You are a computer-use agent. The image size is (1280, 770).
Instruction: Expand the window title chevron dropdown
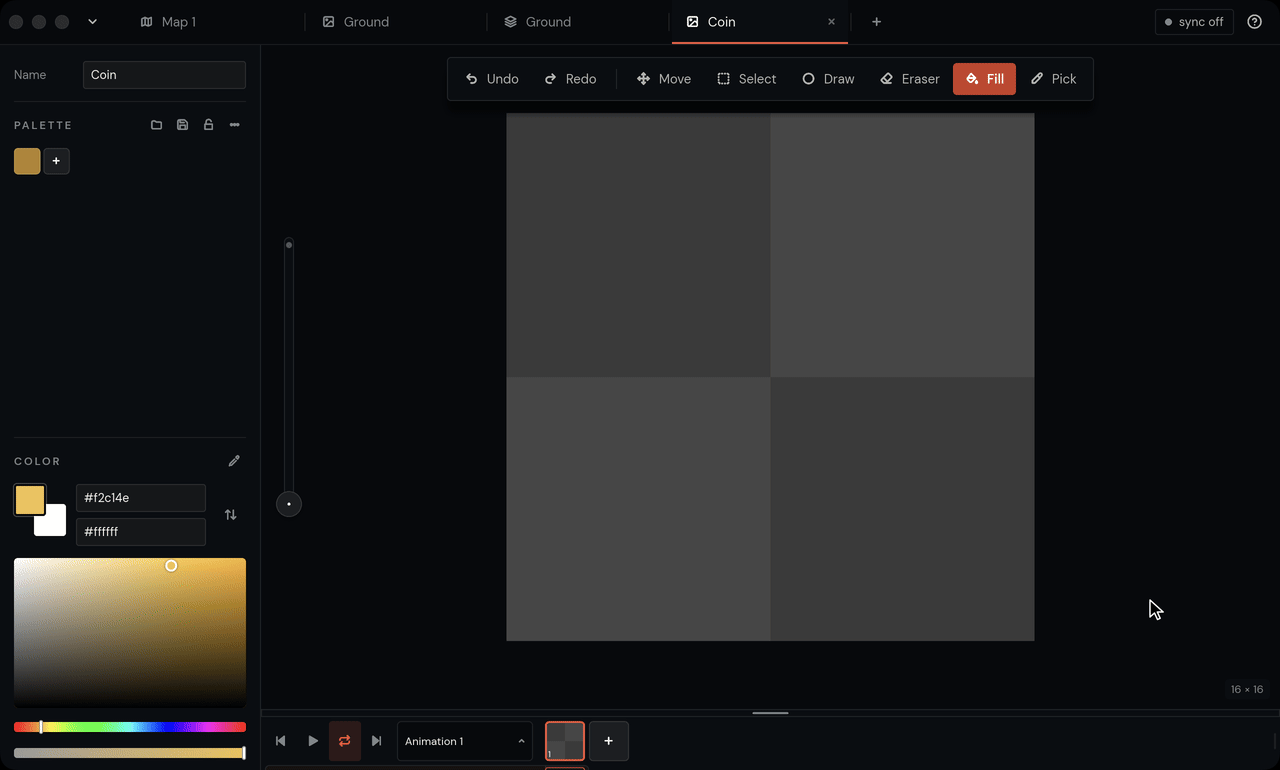point(92,22)
